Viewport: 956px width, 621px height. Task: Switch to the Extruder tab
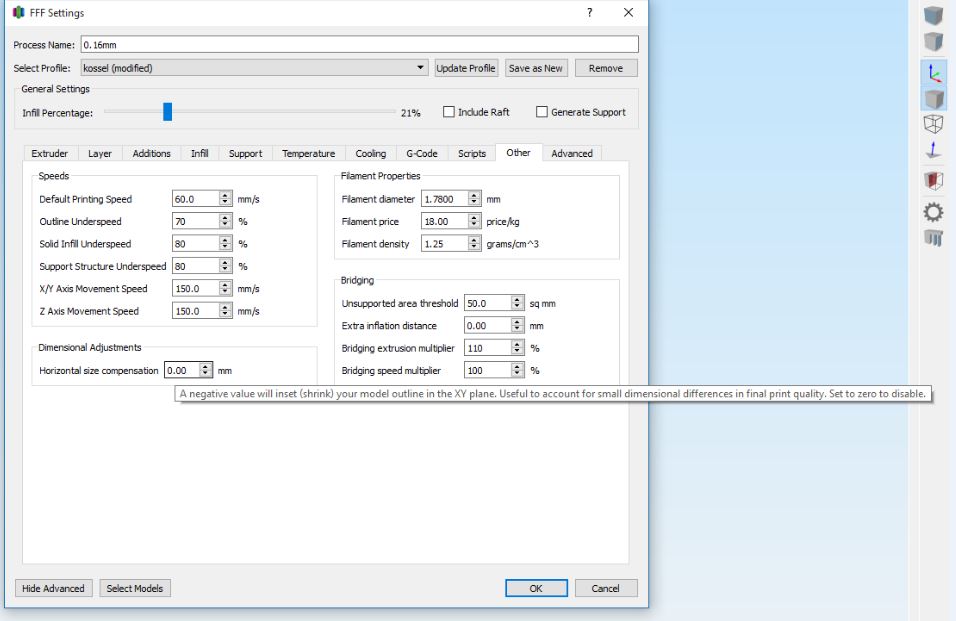[50, 153]
